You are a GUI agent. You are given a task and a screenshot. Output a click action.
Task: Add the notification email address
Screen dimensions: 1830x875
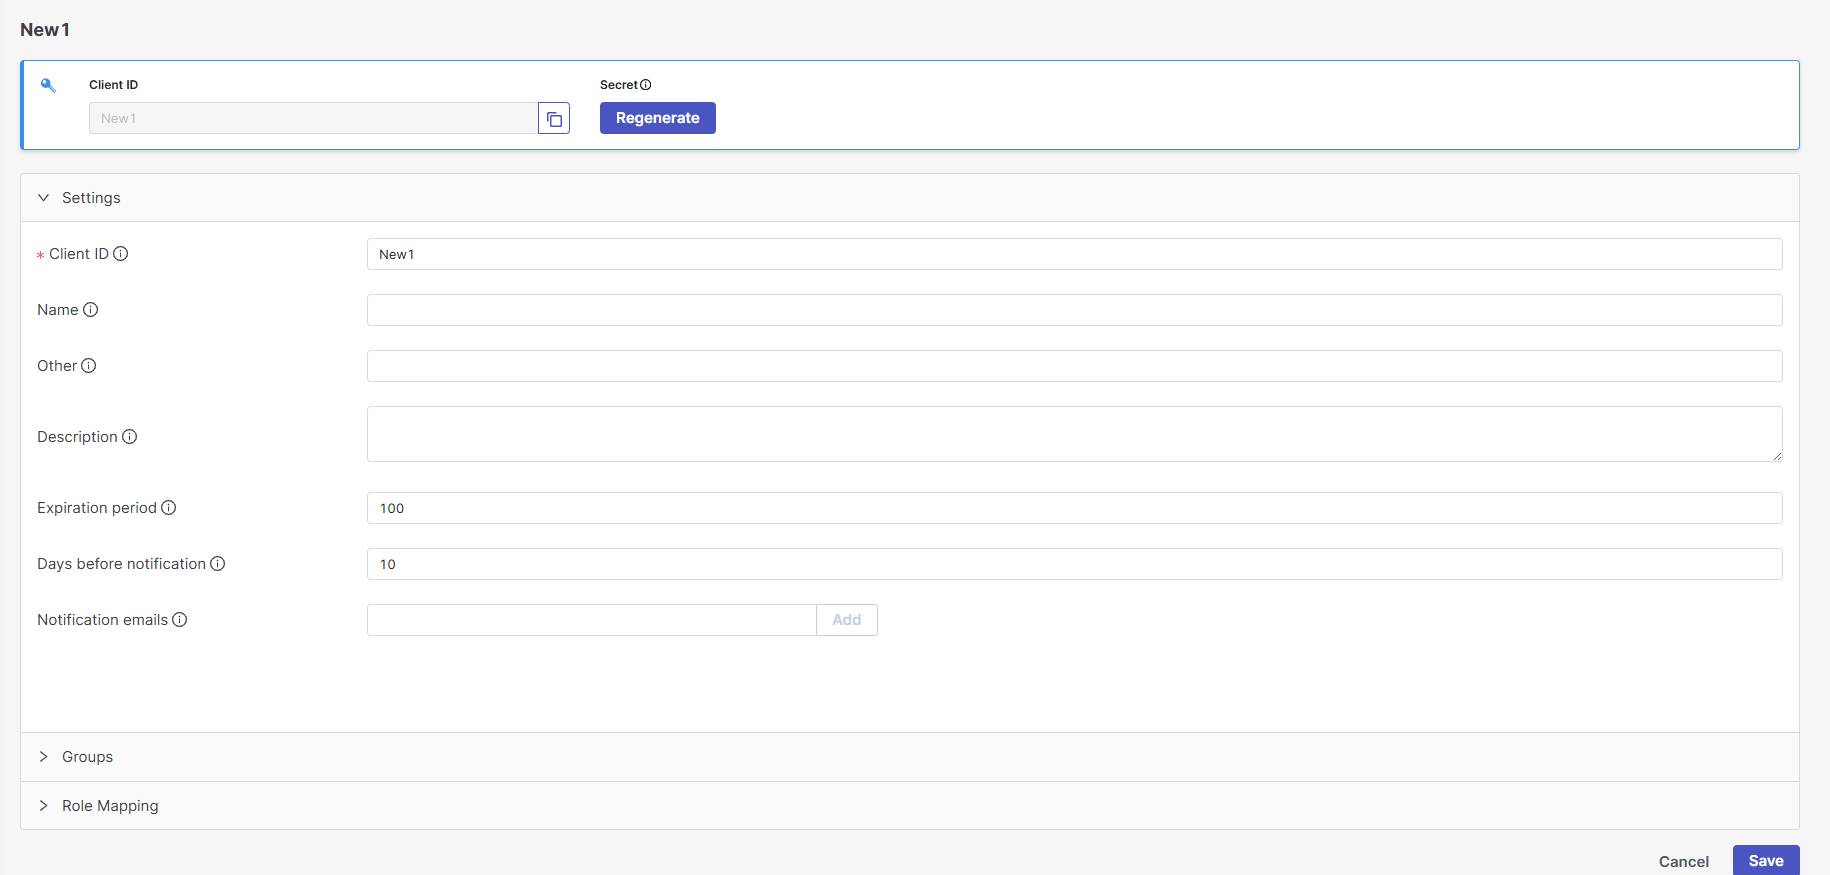pos(846,620)
